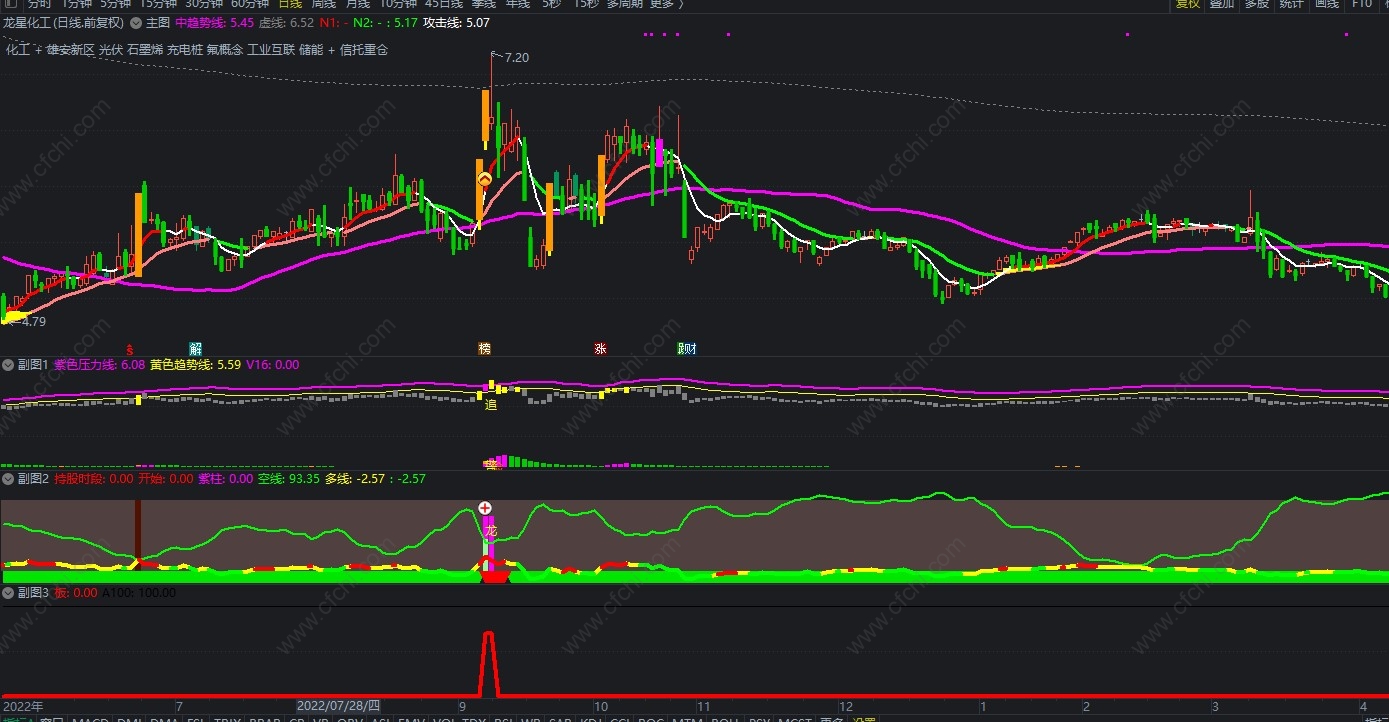Screen dimensions: 1389x722
Task: Click the 攻击线: 5.07 indicator value
Action: [x=456, y=22]
